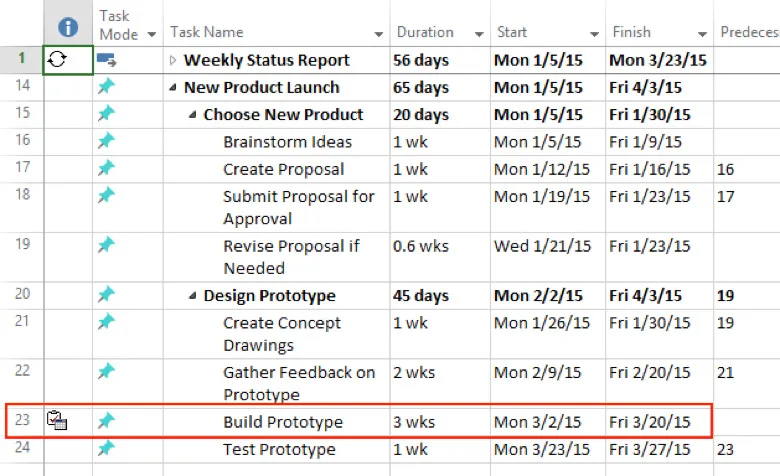Click the pin icon for New Product Launch

[106, 87]
